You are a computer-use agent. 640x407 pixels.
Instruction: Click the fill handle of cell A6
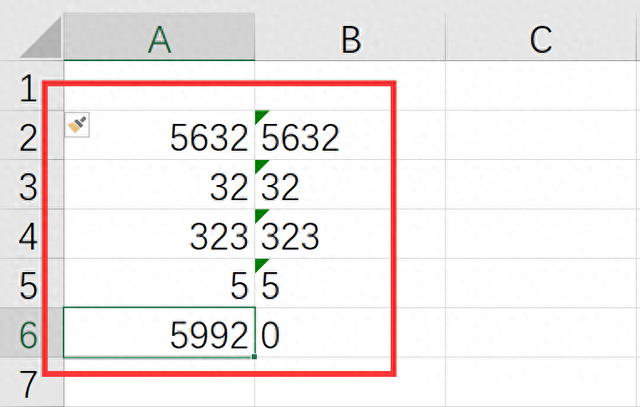(x=254, y=357)
